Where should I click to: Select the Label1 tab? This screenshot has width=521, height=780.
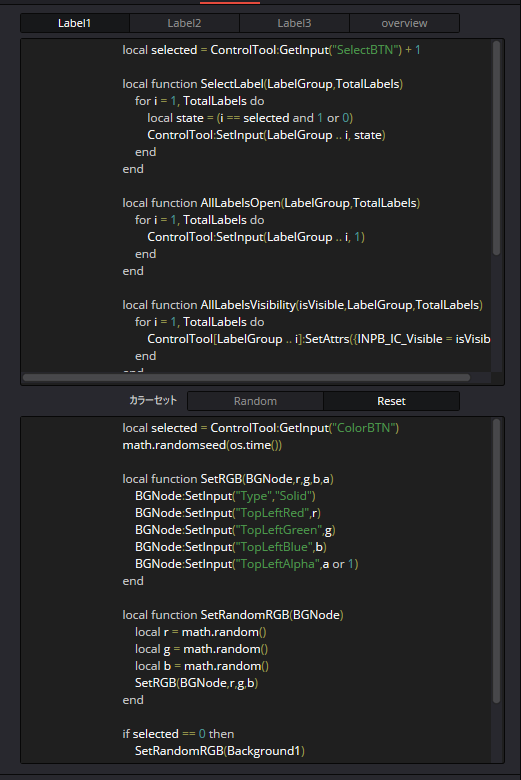[75, 23]
